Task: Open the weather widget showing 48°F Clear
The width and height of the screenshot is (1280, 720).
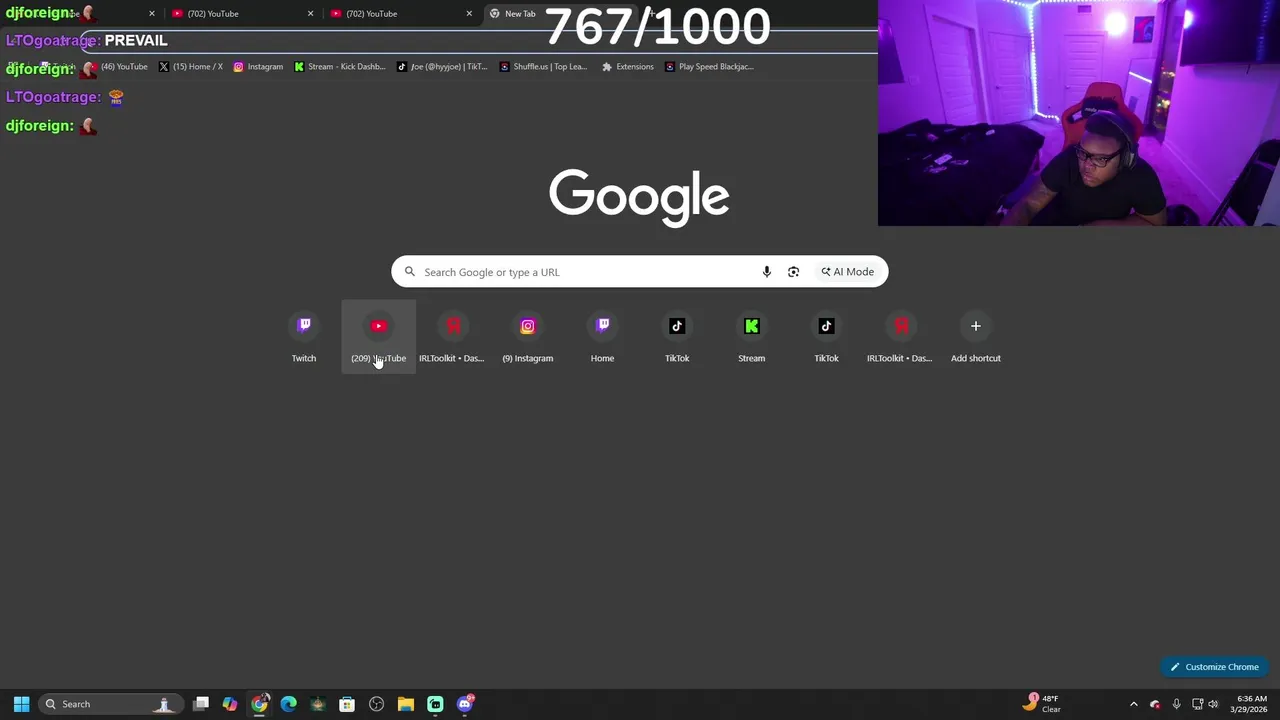Action: (1042, 704)
